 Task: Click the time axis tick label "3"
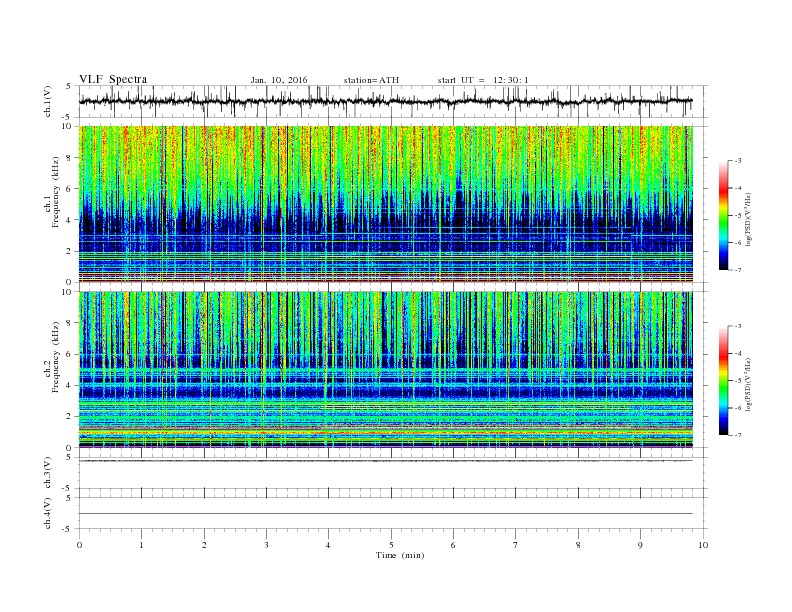[x=266, y=545]
